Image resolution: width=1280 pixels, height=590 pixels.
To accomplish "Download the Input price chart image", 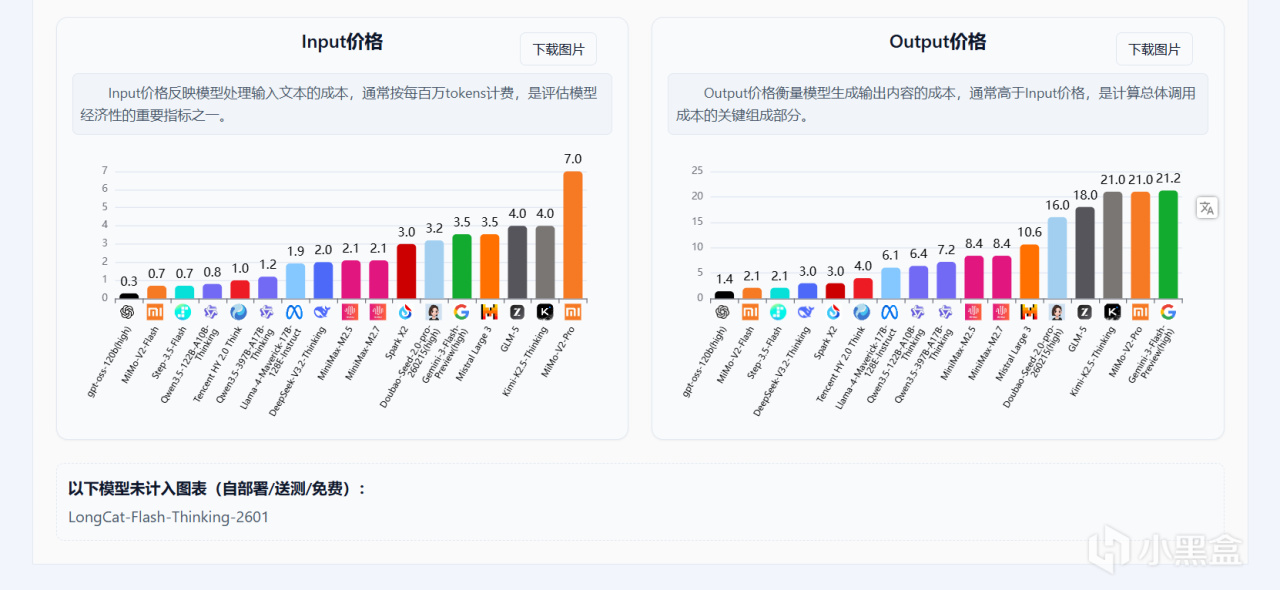I will [558, 49].
